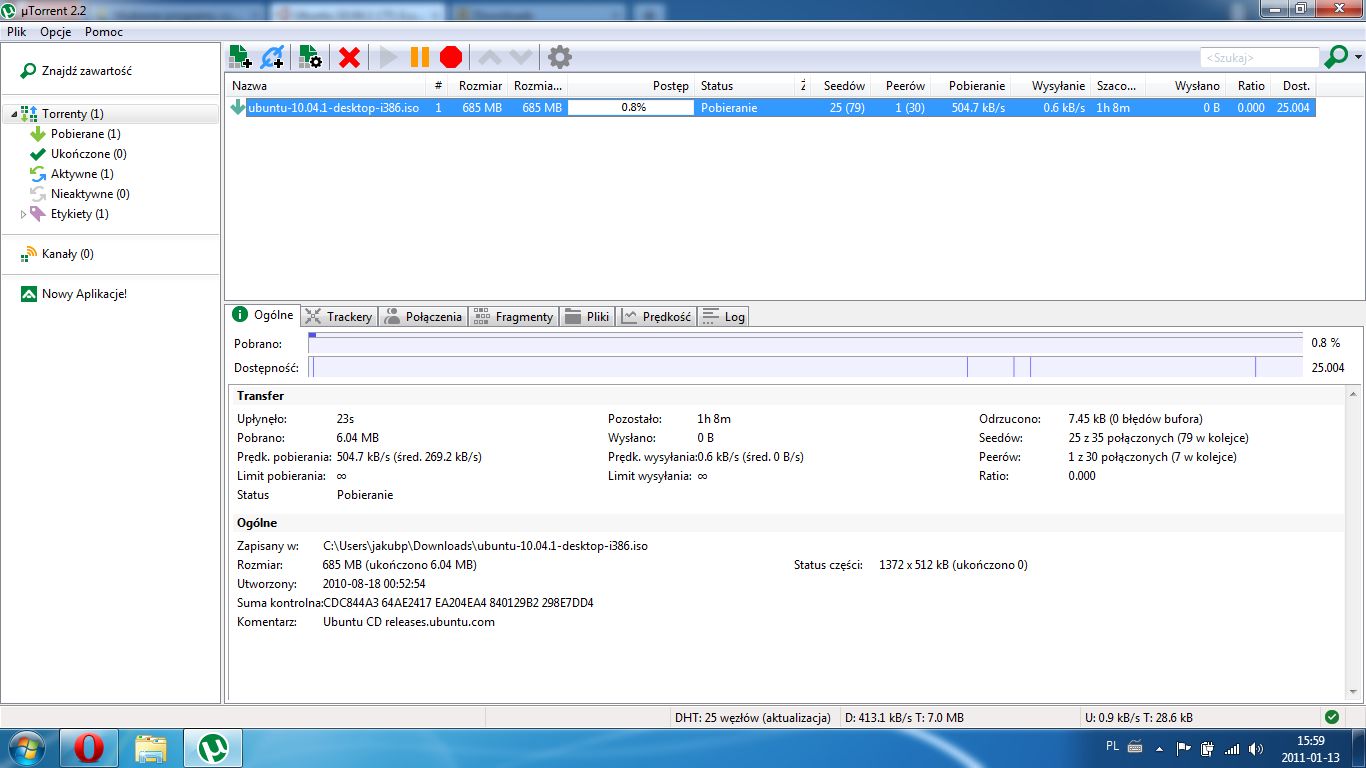
Task: Remove the torrent with the red X
Action: pyautogui.click(x=349, y=57)
